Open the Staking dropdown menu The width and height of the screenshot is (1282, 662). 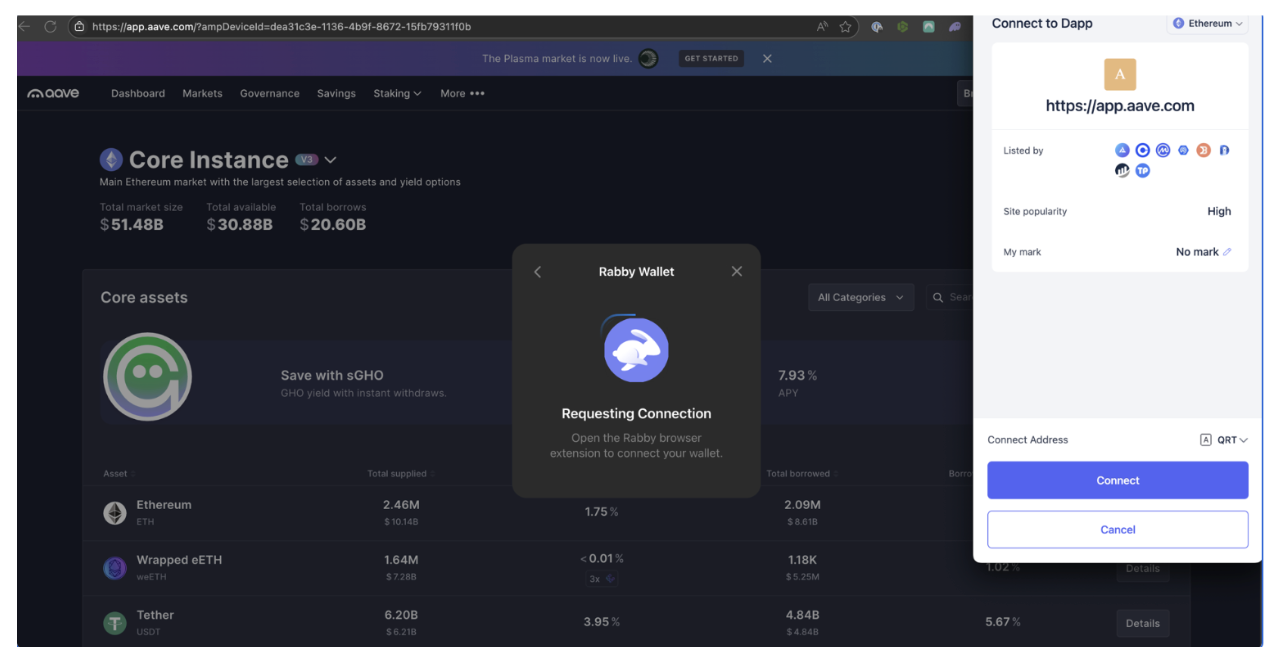point(397,93)
